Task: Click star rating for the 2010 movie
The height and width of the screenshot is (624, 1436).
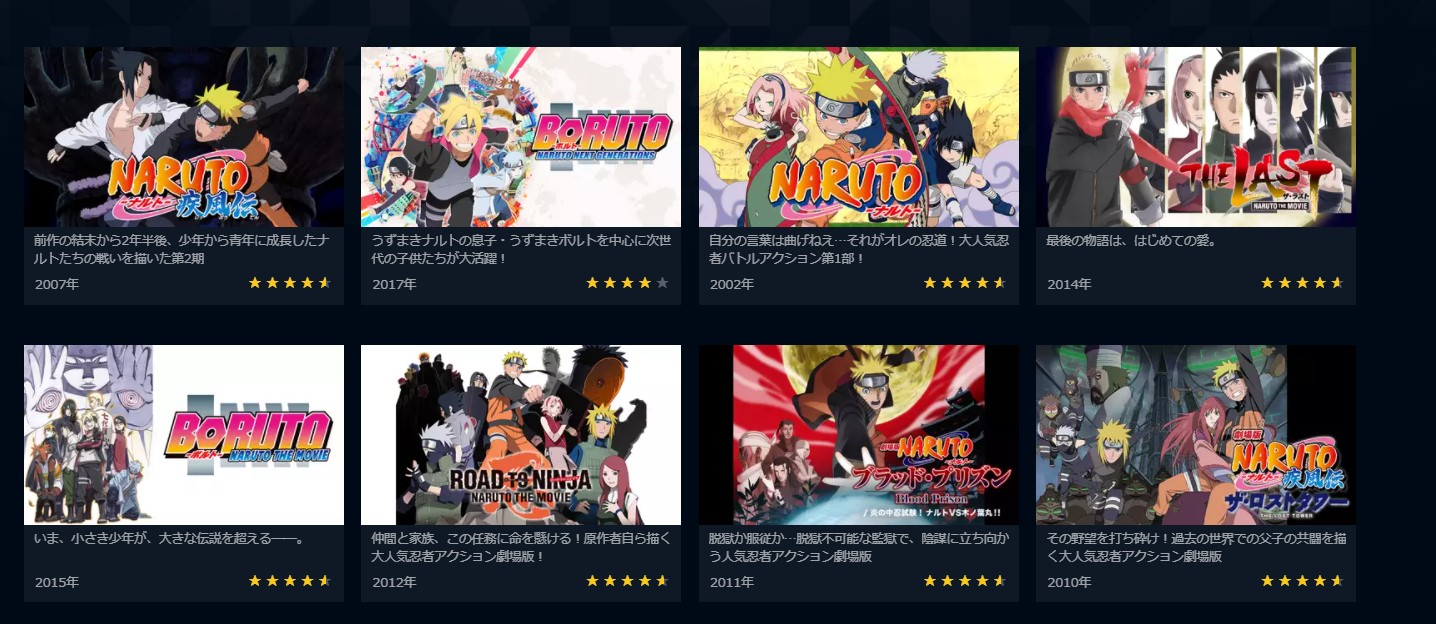Action: pyautogui.click(x=1302, y=581)
